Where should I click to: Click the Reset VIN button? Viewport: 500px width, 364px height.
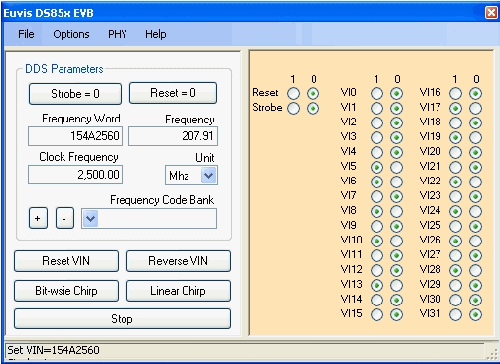coord(66,261)
